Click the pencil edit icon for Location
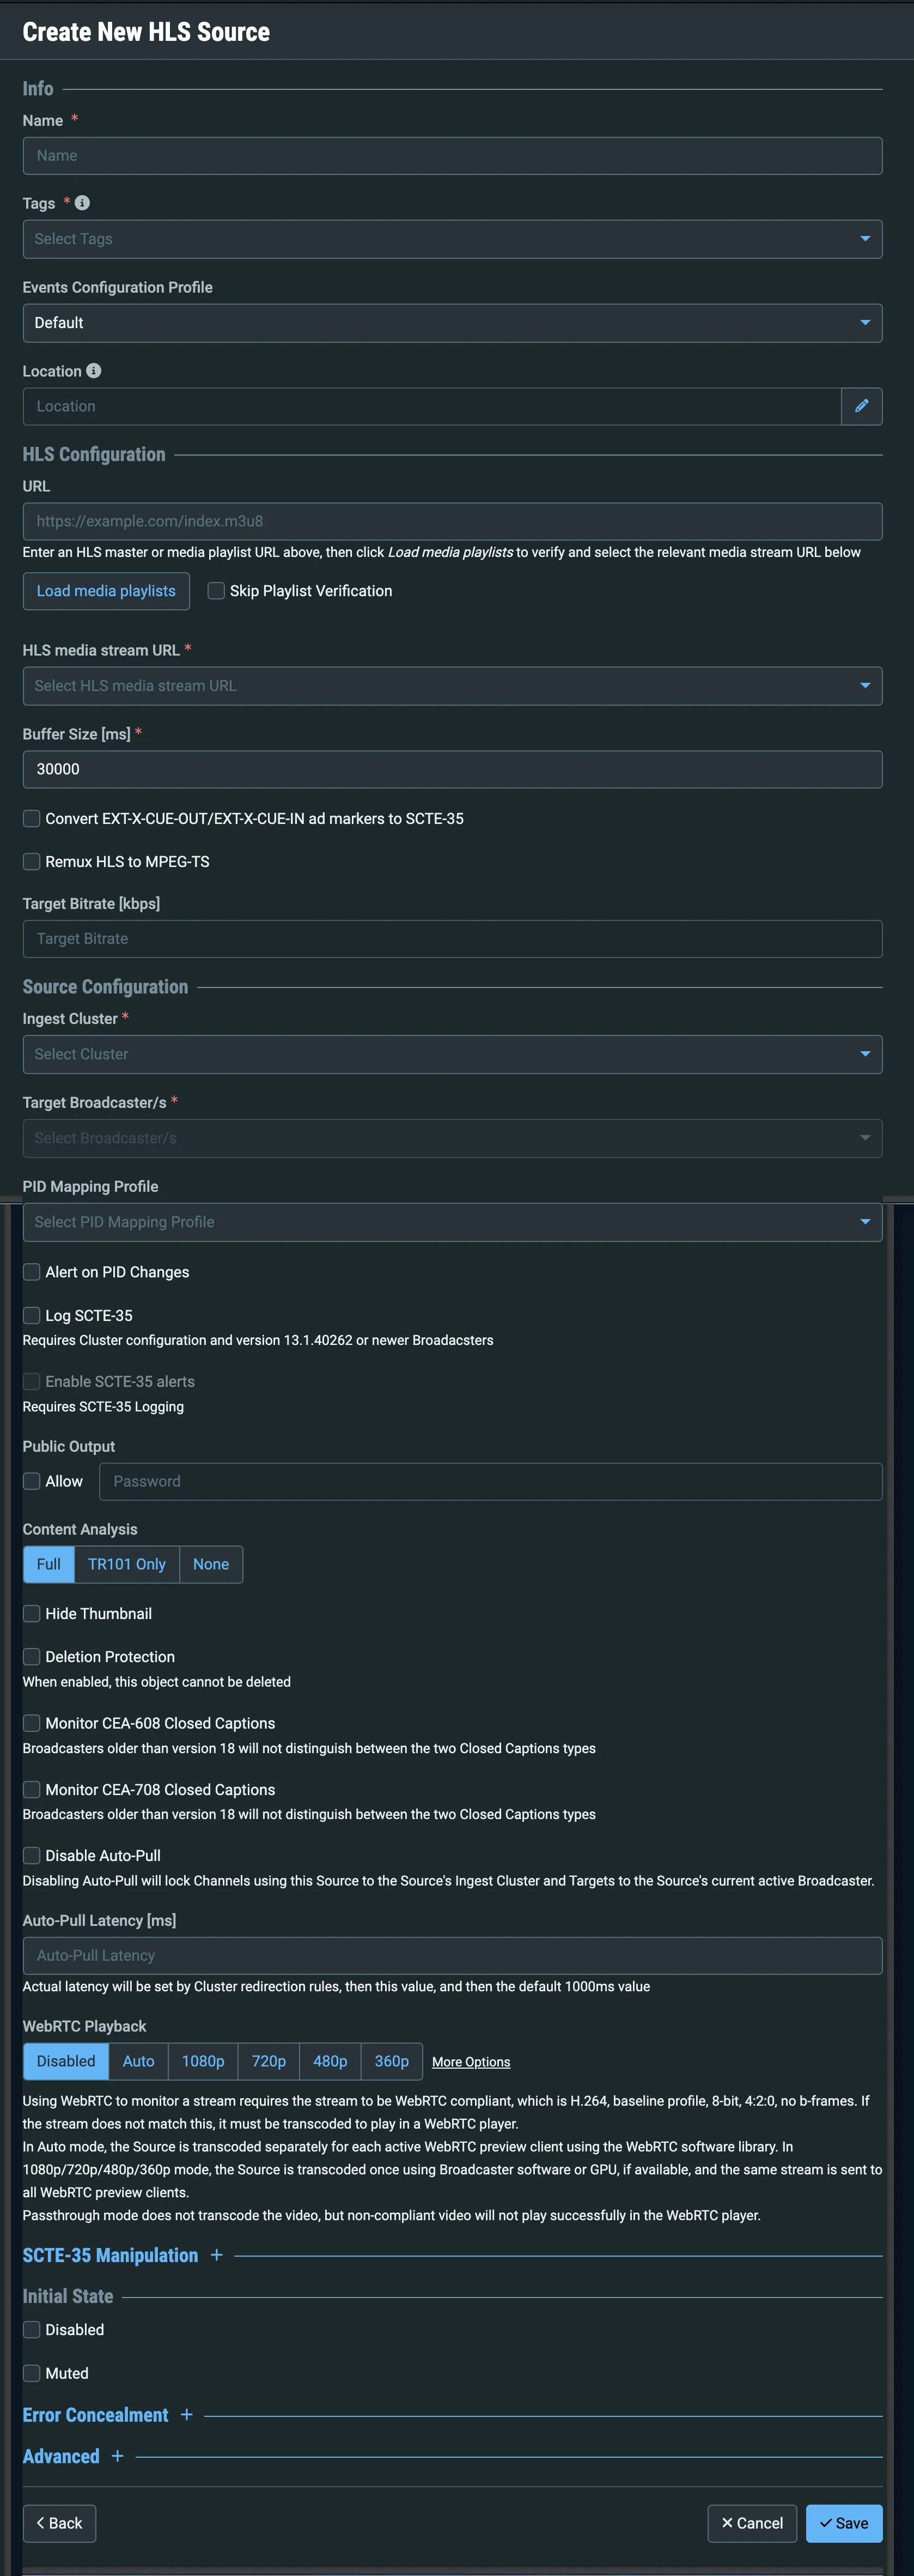The image size is (914, 2576). tap(861, 406)
